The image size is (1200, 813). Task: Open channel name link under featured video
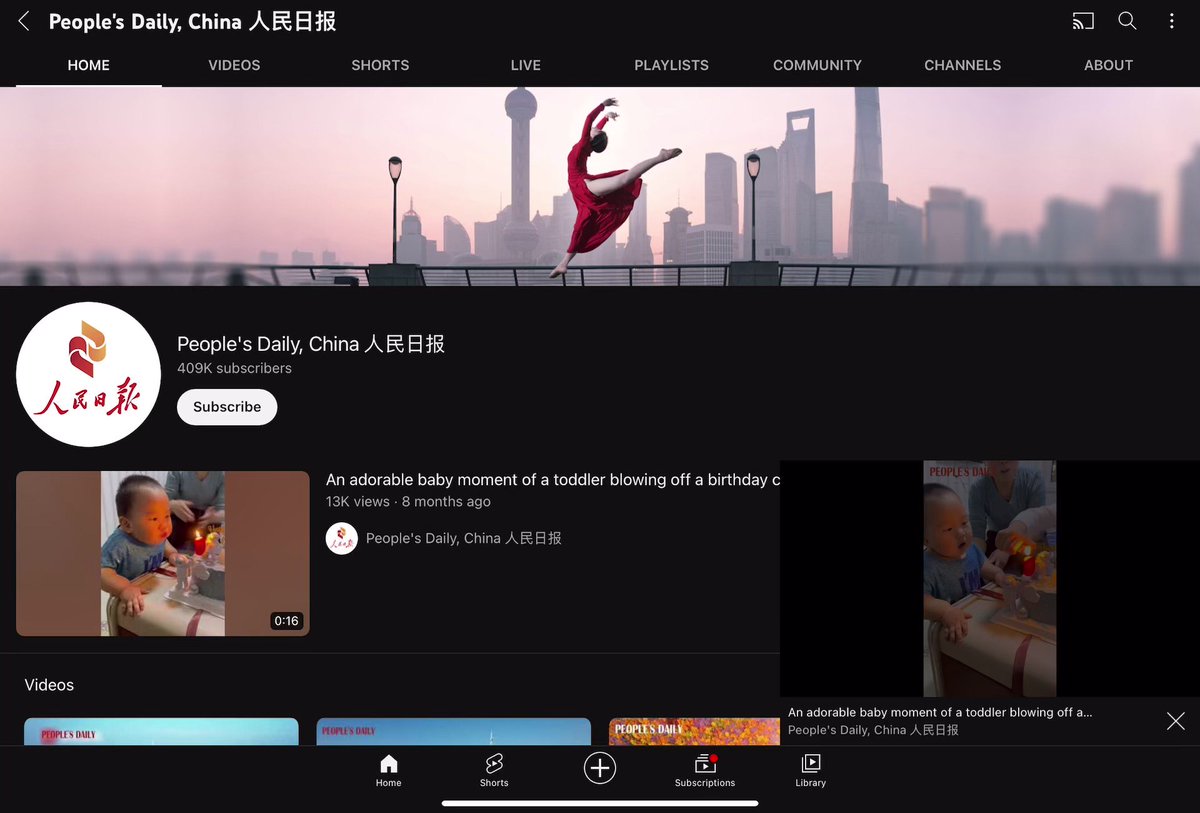click(464, 538)
